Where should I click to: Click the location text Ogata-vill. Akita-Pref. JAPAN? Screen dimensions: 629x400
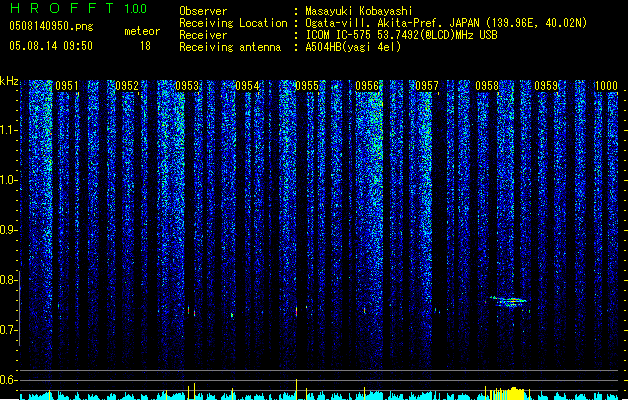[392, 23]
